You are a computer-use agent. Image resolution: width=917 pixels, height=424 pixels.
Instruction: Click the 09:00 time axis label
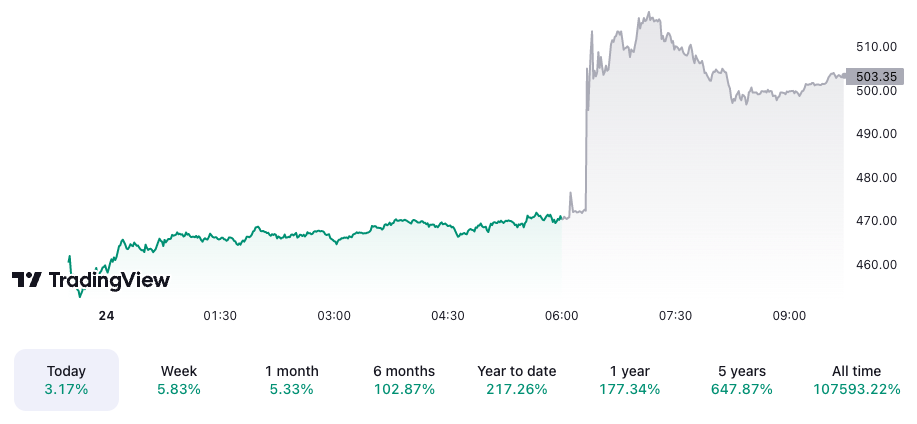[789, 316]
